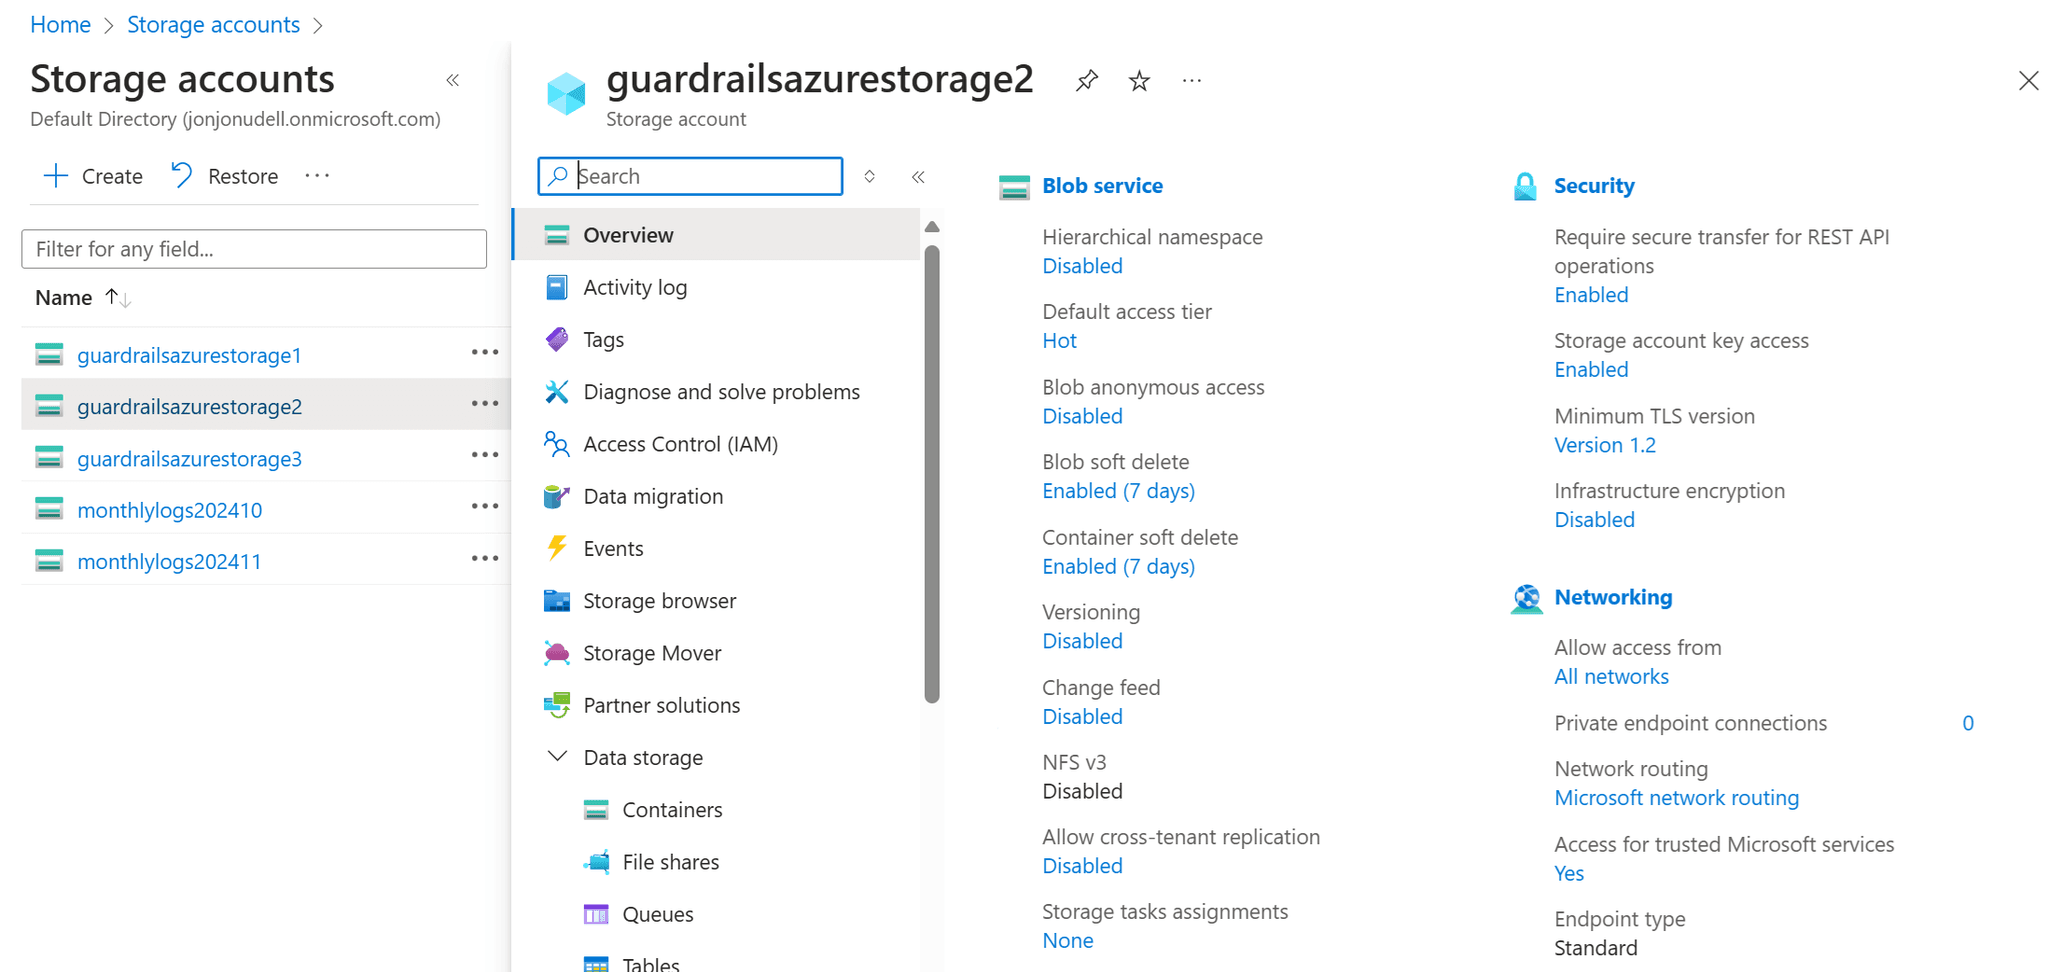Viewport: 2048px width, 972px height.
Task: Open Diagnose and solve problems
Action: [721, 391]
